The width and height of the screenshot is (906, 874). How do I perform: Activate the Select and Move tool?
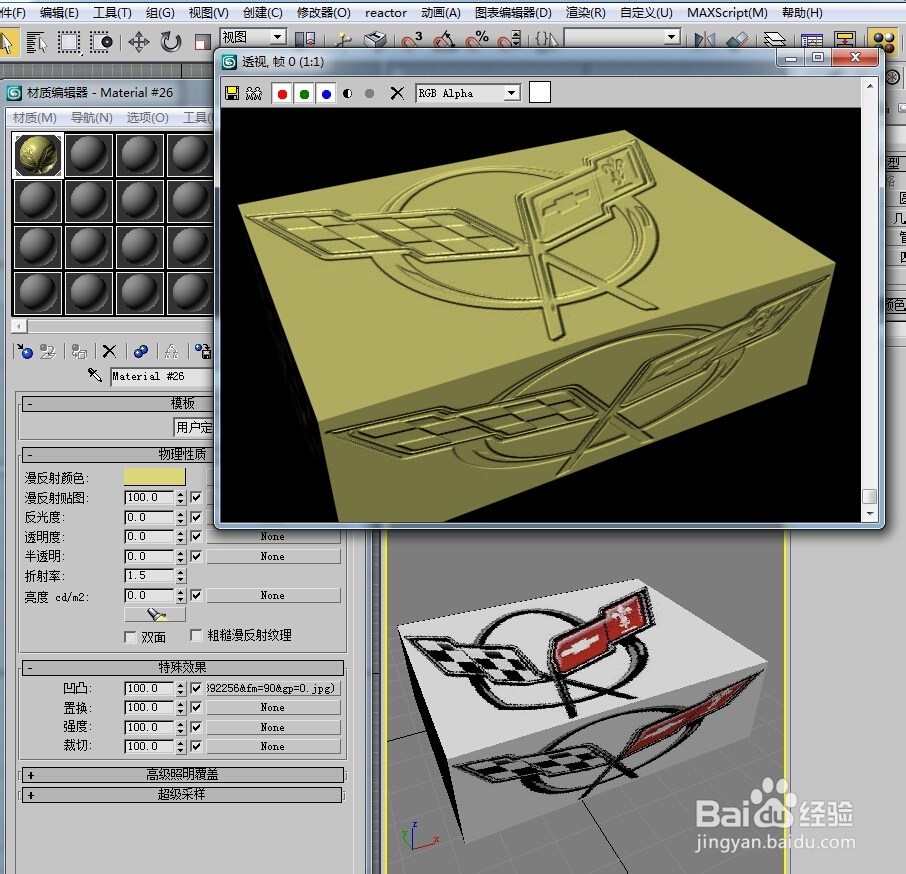pos(139,42)
